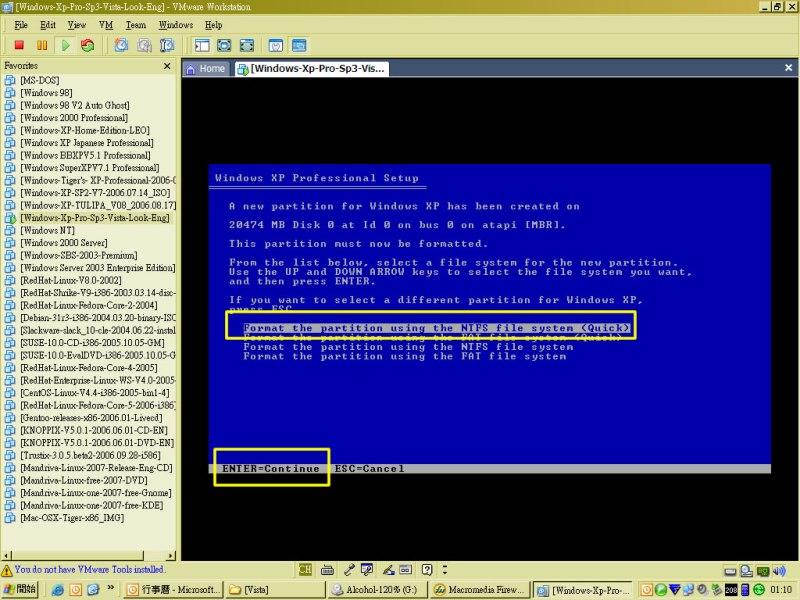800x600 pixels.
Task: Open the language bar options arrows
Action: point(444,569)
